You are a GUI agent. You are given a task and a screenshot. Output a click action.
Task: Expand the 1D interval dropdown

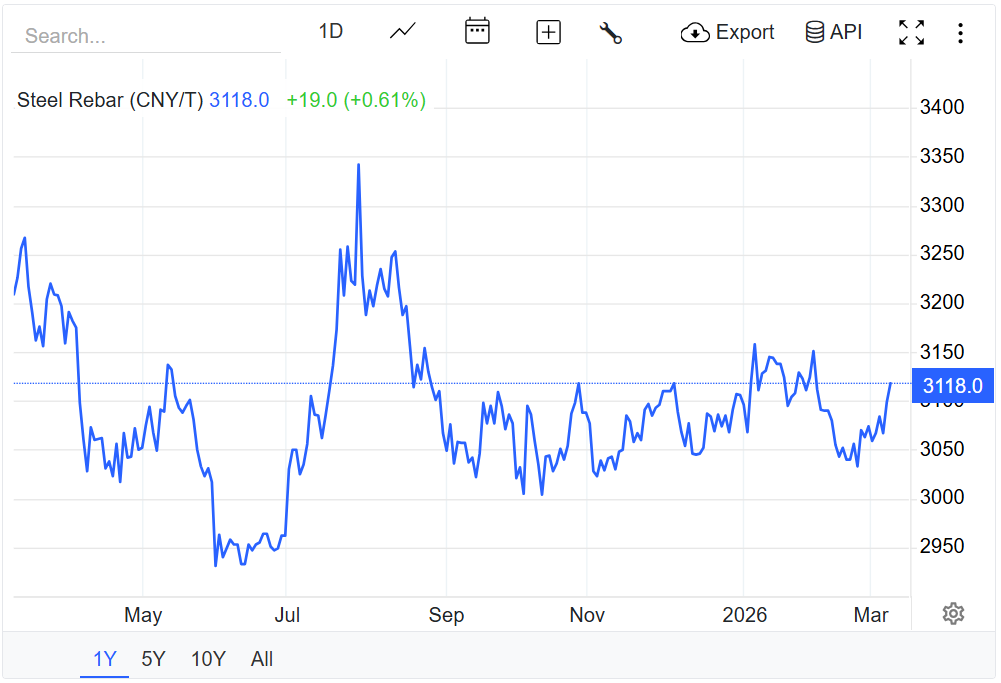tap(331, 32)
